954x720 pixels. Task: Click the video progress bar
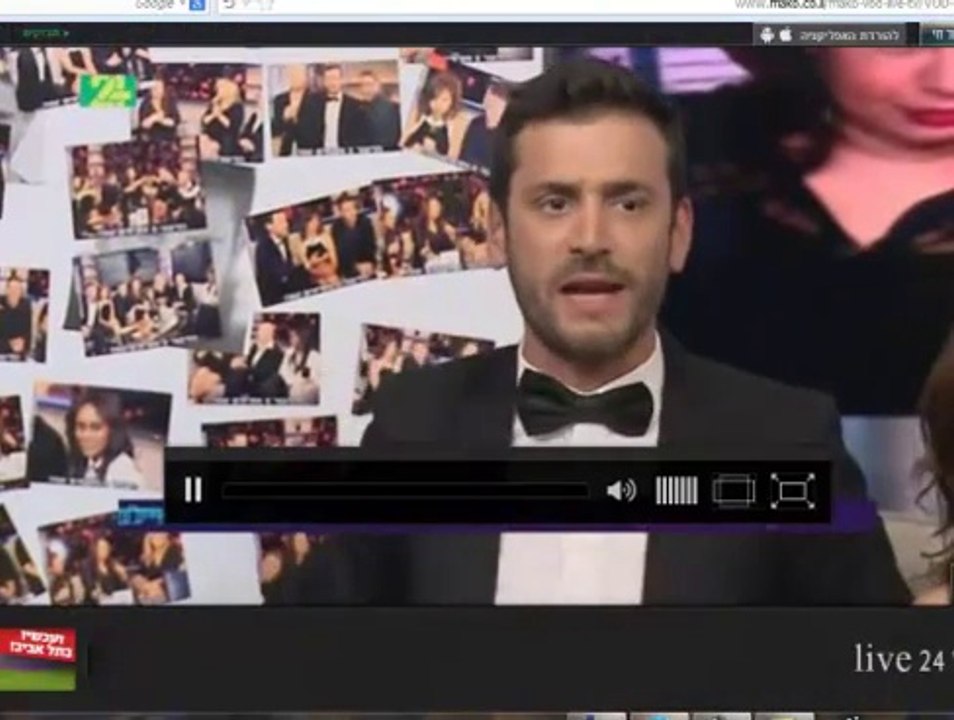[405, 491]
